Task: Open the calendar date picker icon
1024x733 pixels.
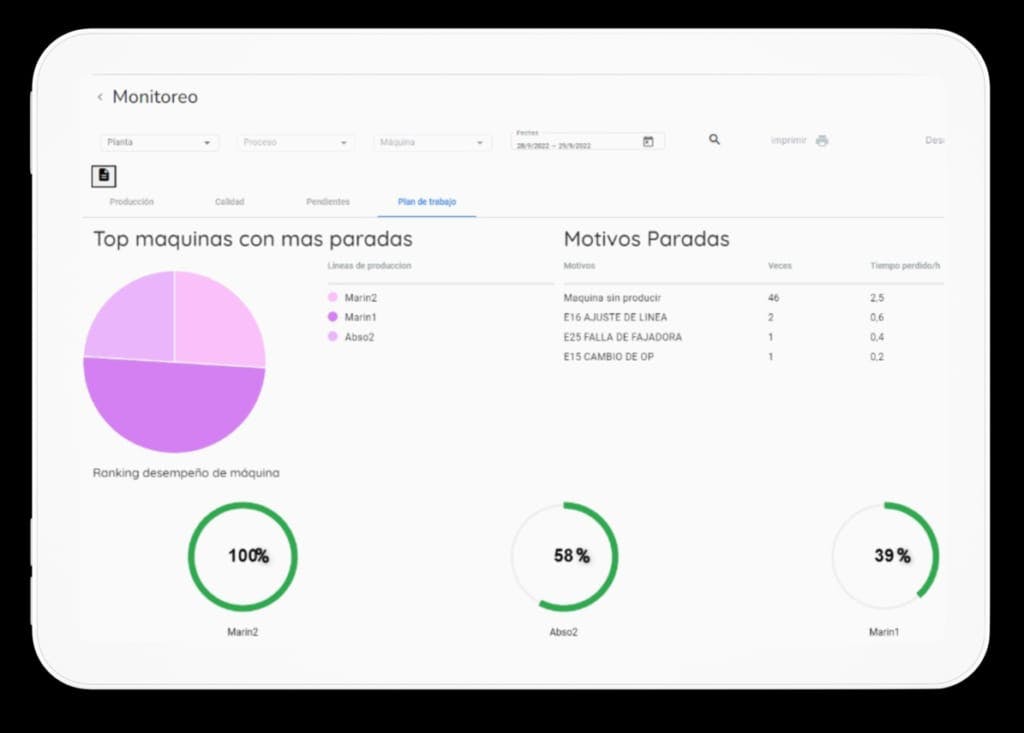Action: click(648, 142)
